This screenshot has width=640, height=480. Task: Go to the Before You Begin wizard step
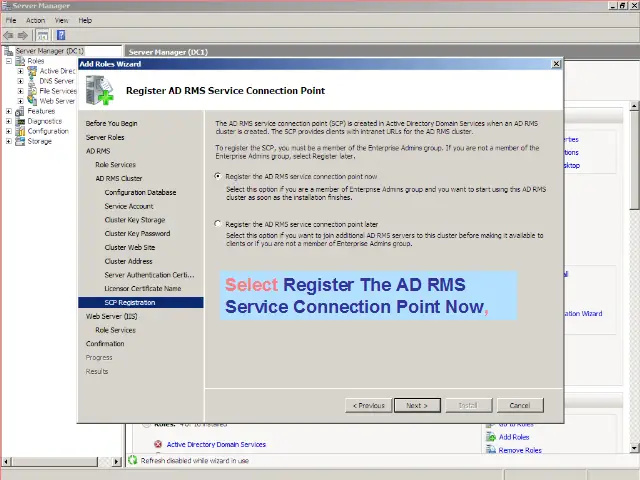coord(111,123)
